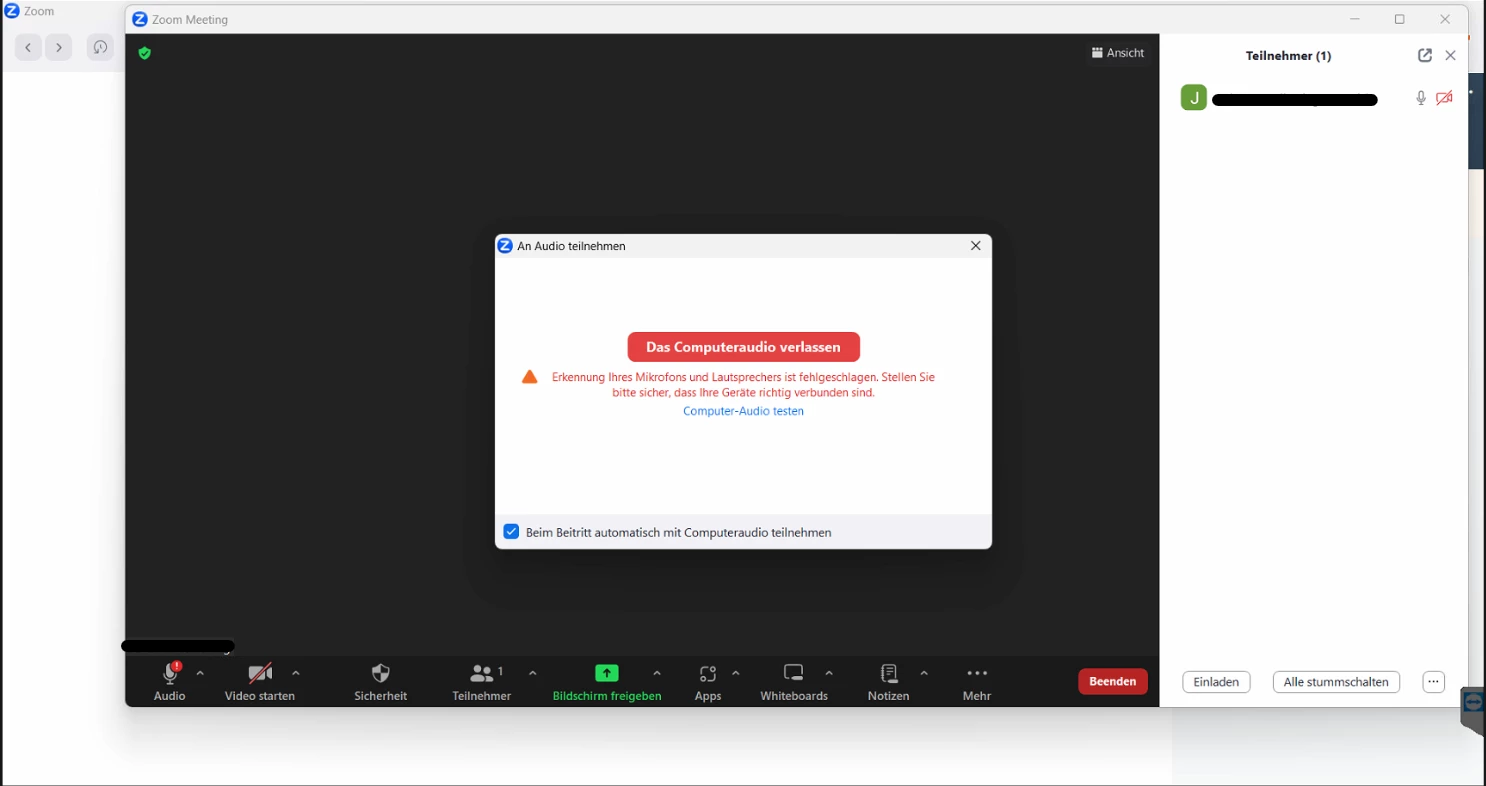Click the green Bildschirm freigeben icon
This screenshot has width=1486, height=786.
tap(607, 673)
